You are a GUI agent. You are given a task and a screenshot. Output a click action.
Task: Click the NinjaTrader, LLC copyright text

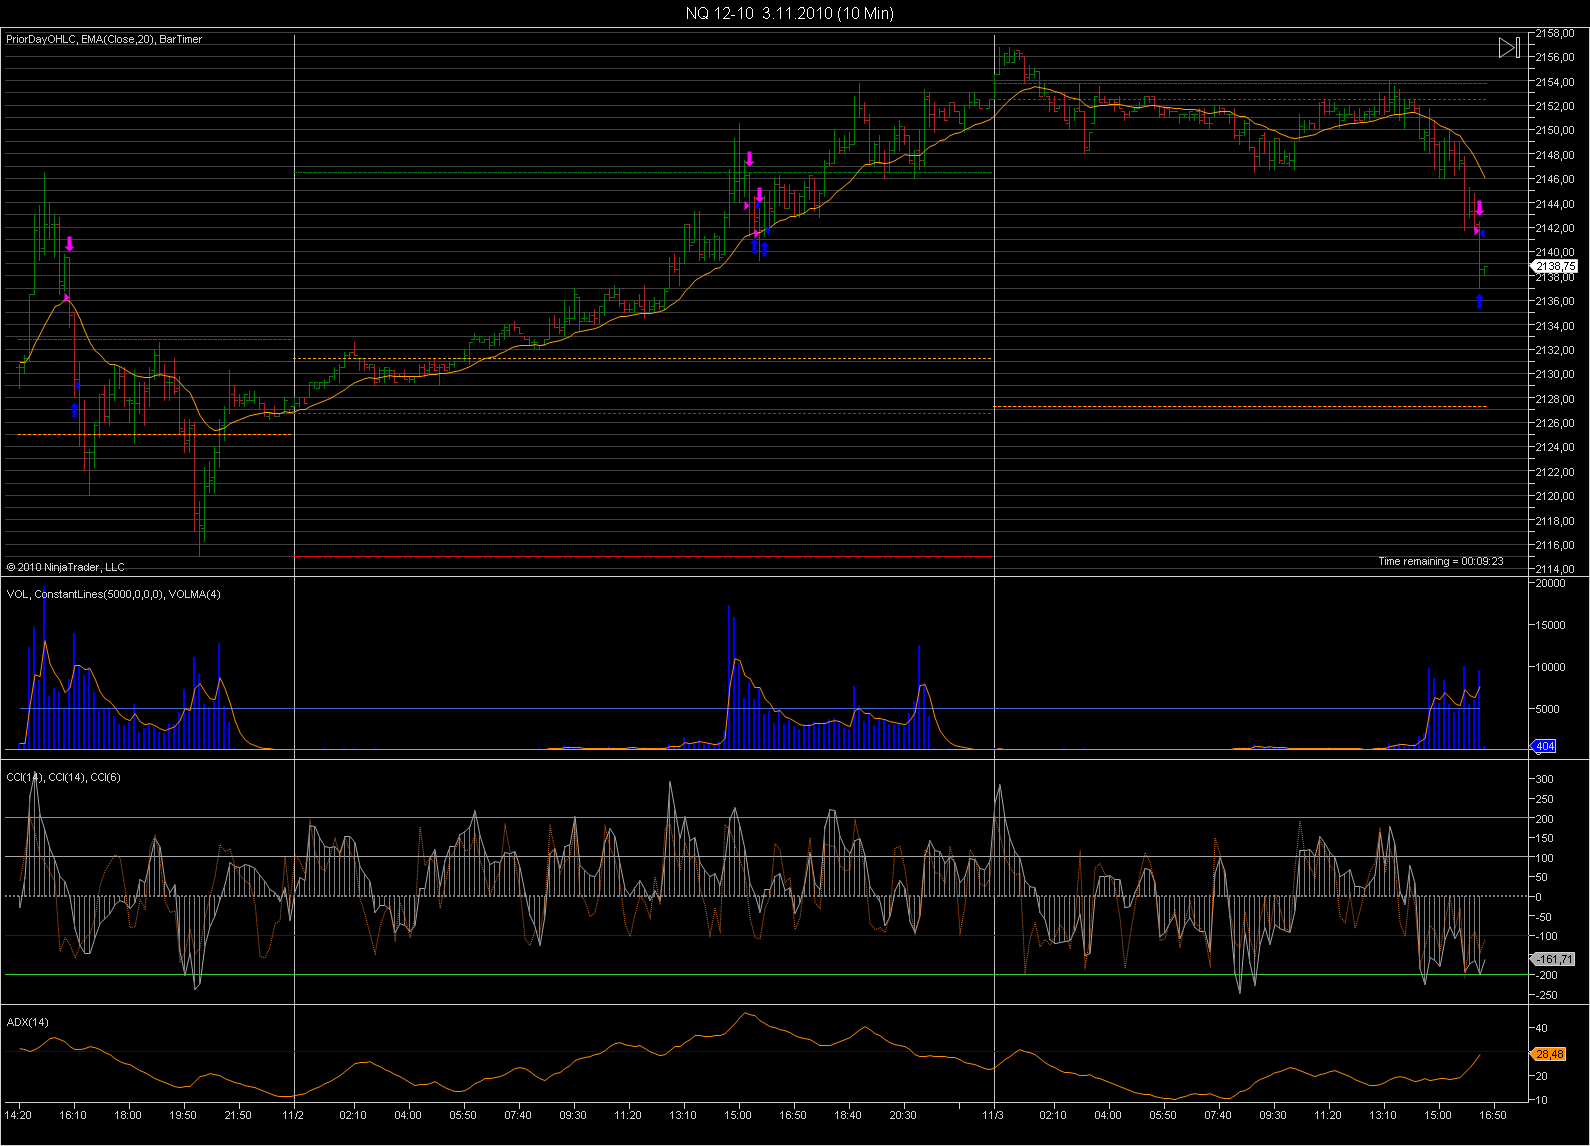pyautogui.click(x=66, y=567)
